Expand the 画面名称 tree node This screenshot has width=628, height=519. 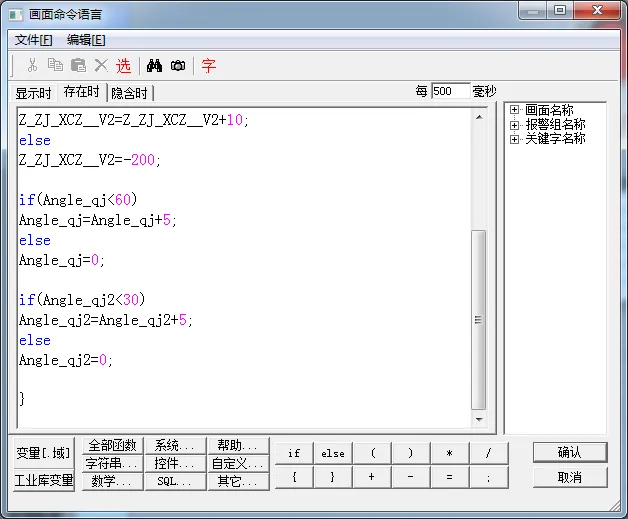click(514, 109)
